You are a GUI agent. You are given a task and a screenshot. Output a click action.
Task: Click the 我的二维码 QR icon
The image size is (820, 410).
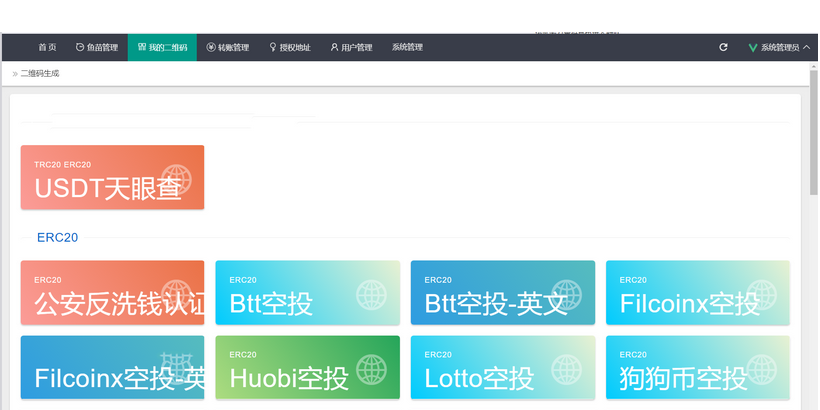pos(142,47)
